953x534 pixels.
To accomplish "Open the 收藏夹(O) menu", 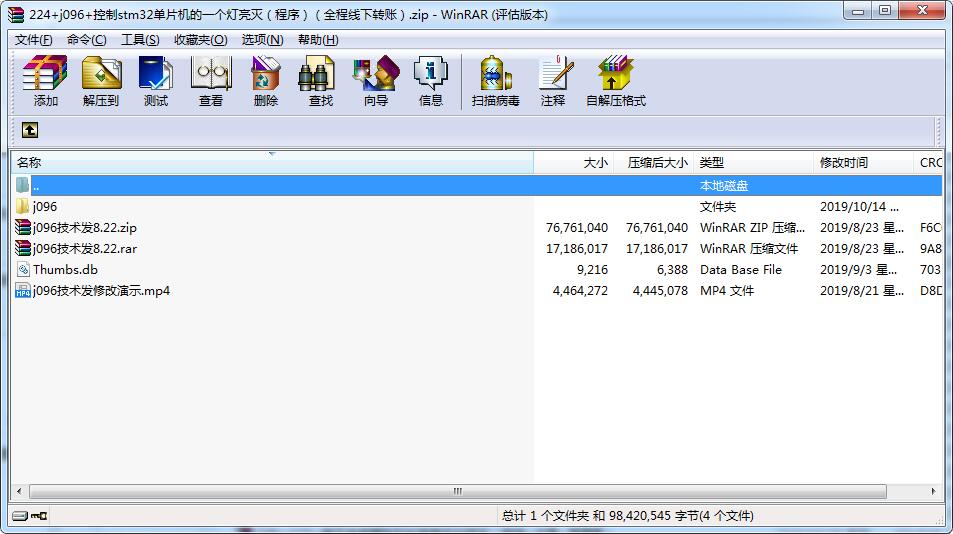I will 201,39.
